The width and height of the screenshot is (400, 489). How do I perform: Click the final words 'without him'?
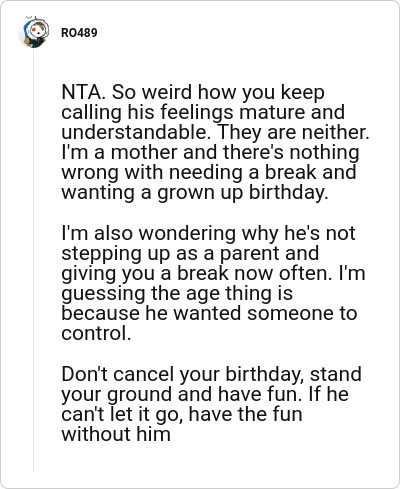click(x=116, y=434)
